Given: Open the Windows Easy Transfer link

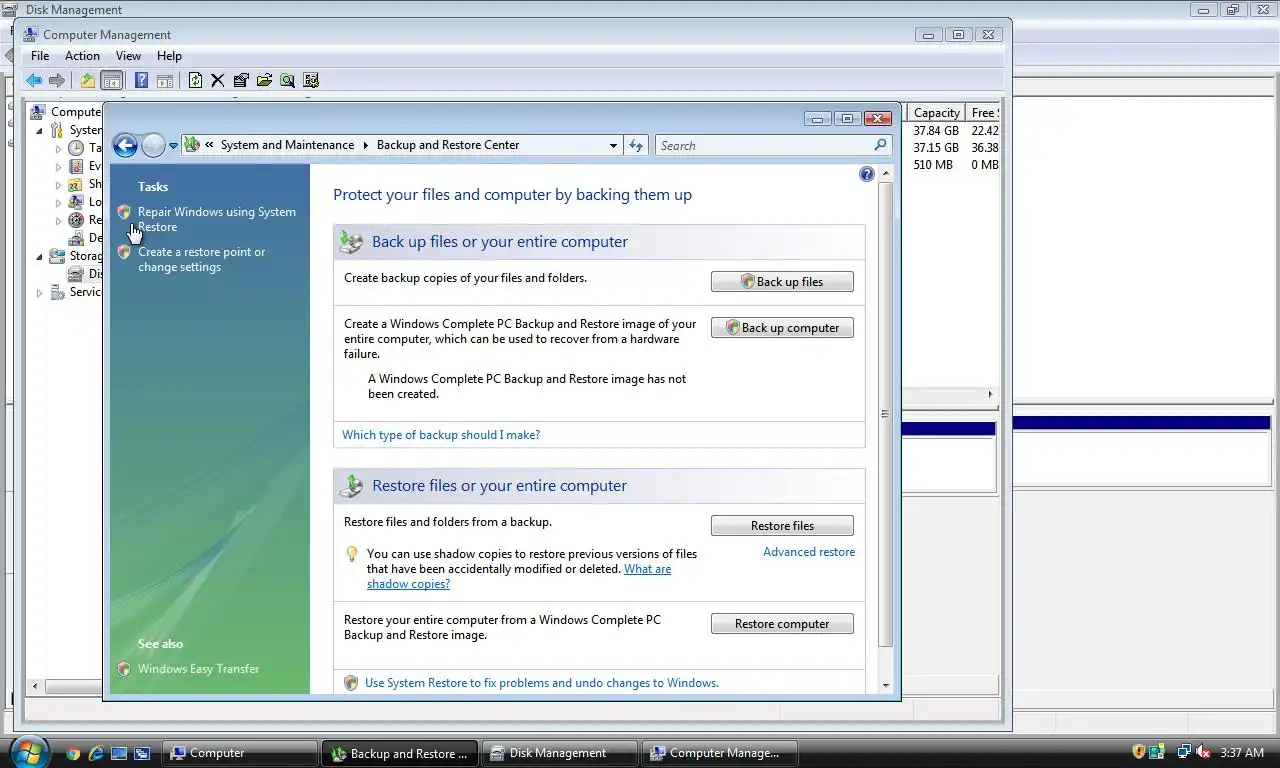Looking at the screenshot, I should 198,669.
